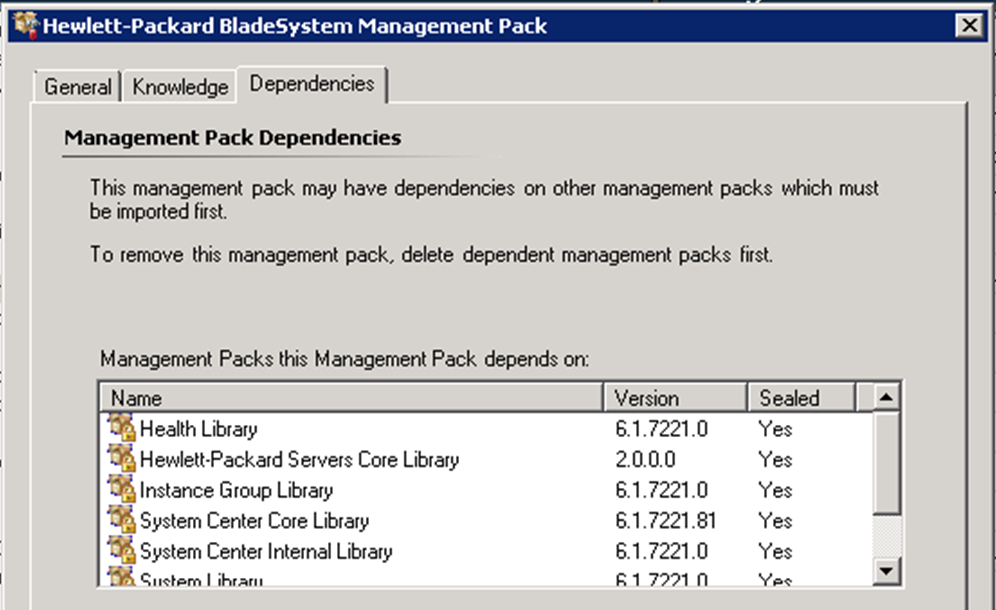Select the System Center Internal Library entry
The image size is (996, 610).
266,551
